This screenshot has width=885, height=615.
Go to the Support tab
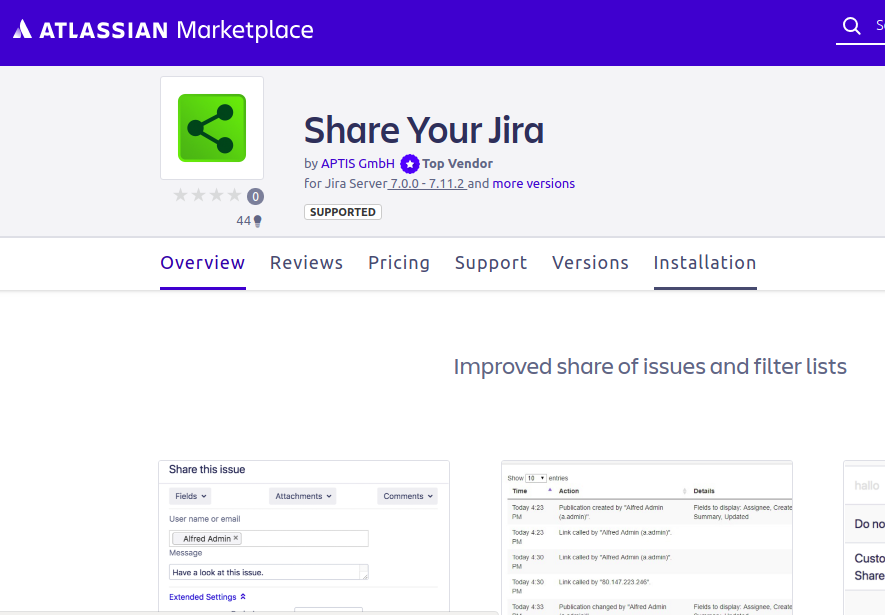pyautogui.click(x=490, y=263)
